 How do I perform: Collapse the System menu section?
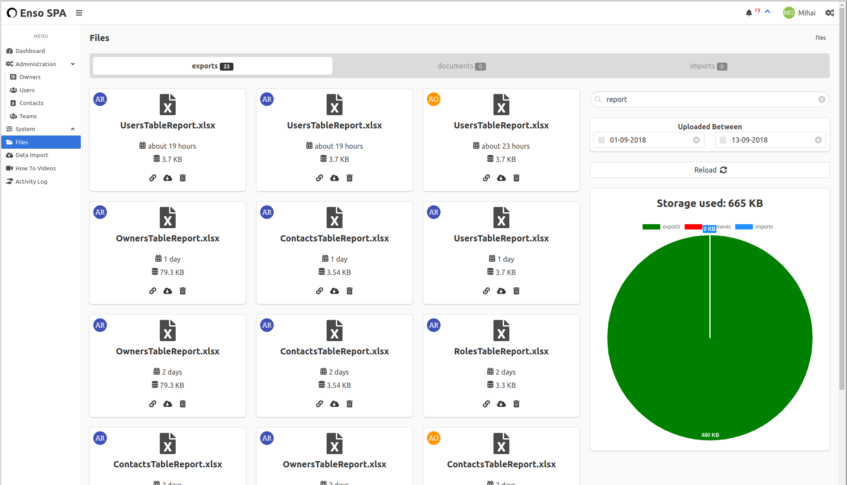pyautogui.click(x=41, y=129)
